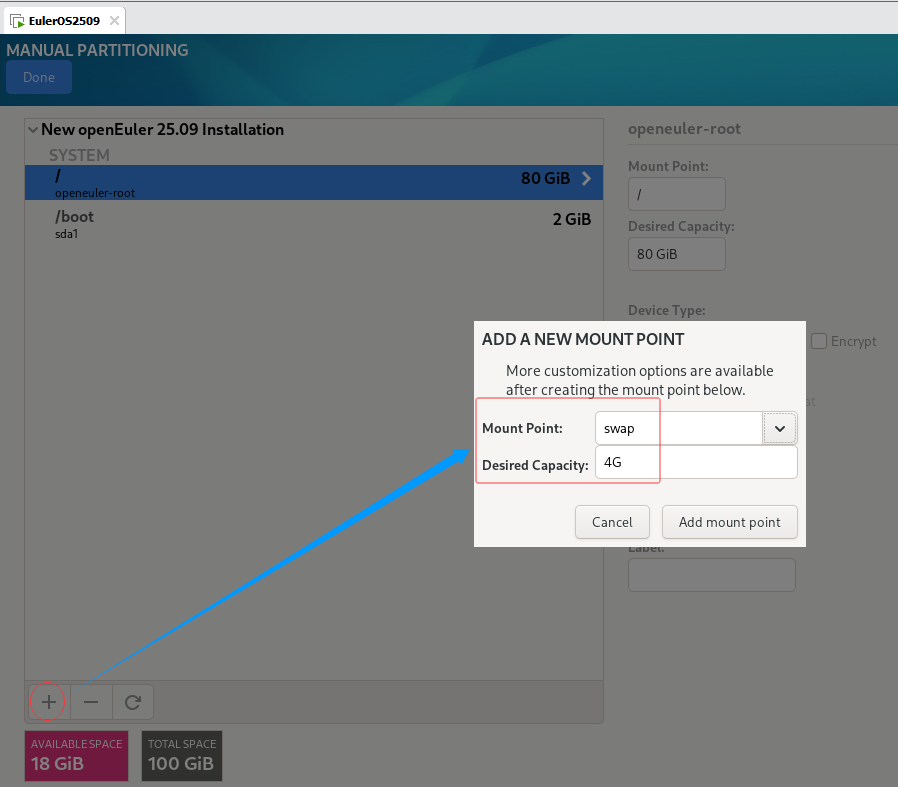Click the plus add mount point icon
This screenshot has height=787, width=898.
(x=49, y=702)
